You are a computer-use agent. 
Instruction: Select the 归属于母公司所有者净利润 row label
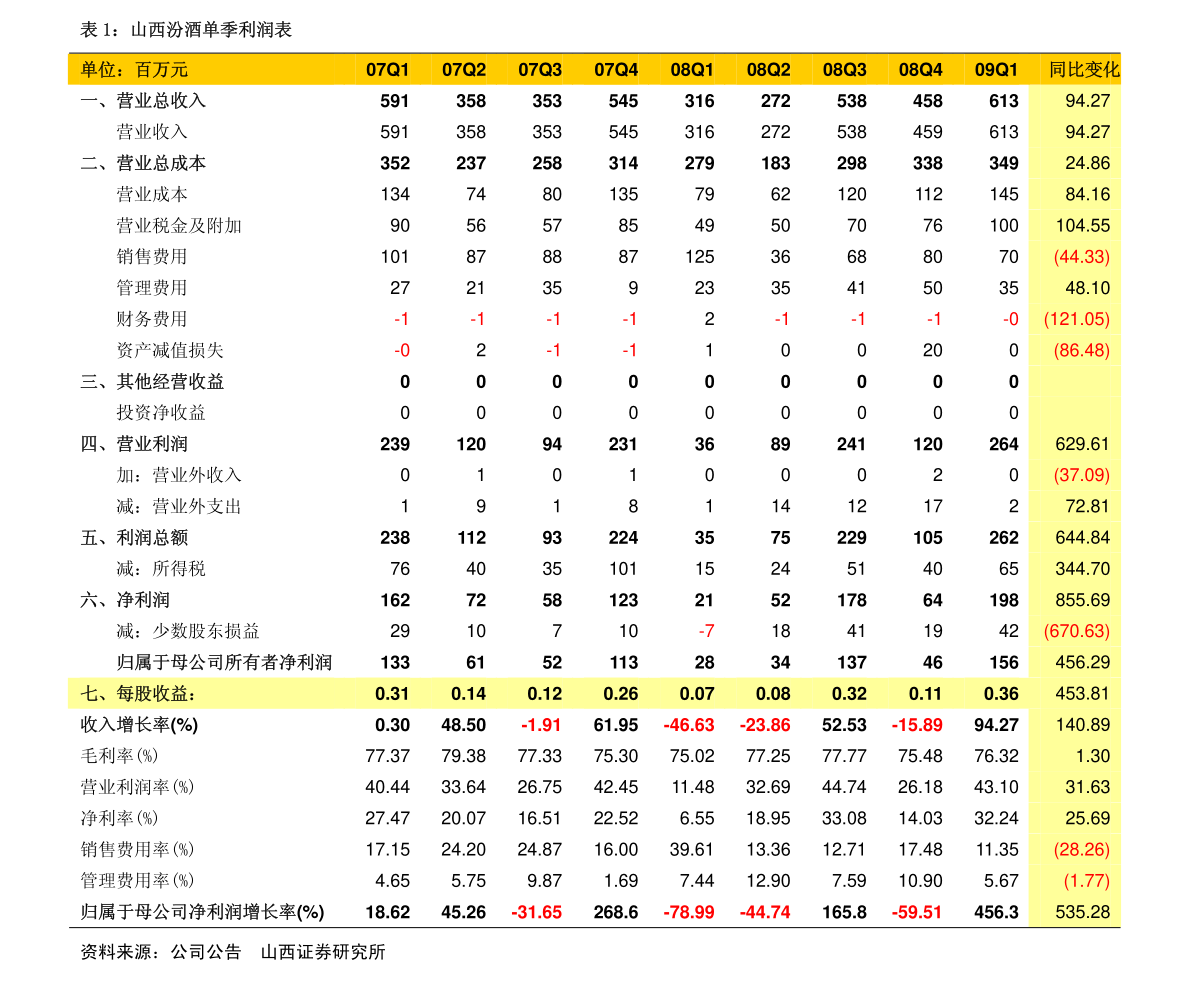click(x=224, y=662)
